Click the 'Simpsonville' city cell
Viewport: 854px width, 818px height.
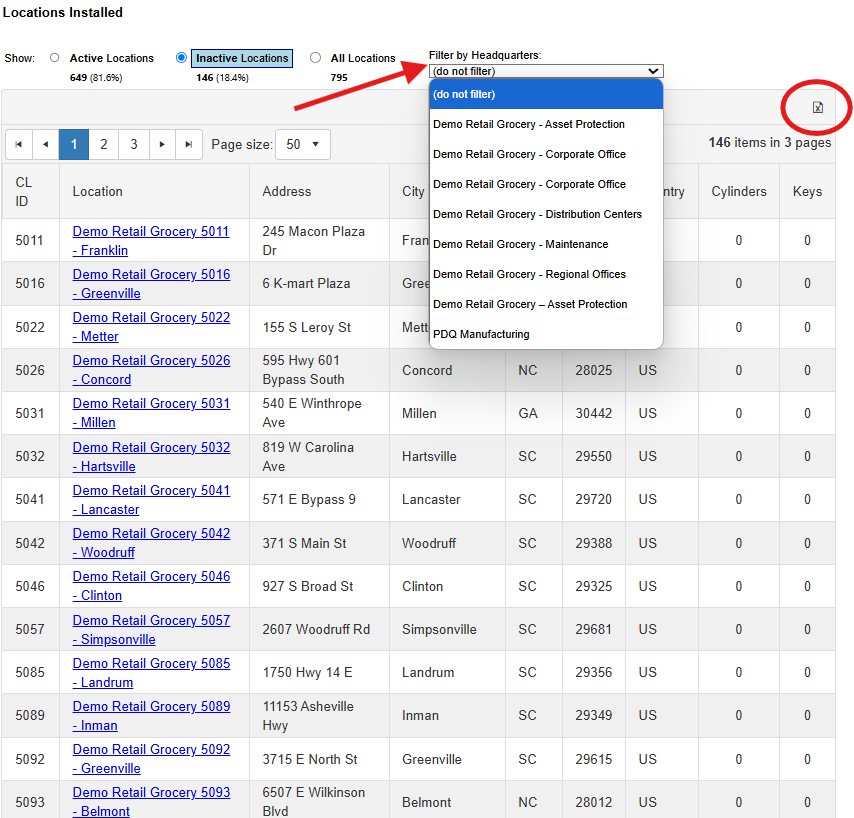pyautogui.click(x=447, y=630)
